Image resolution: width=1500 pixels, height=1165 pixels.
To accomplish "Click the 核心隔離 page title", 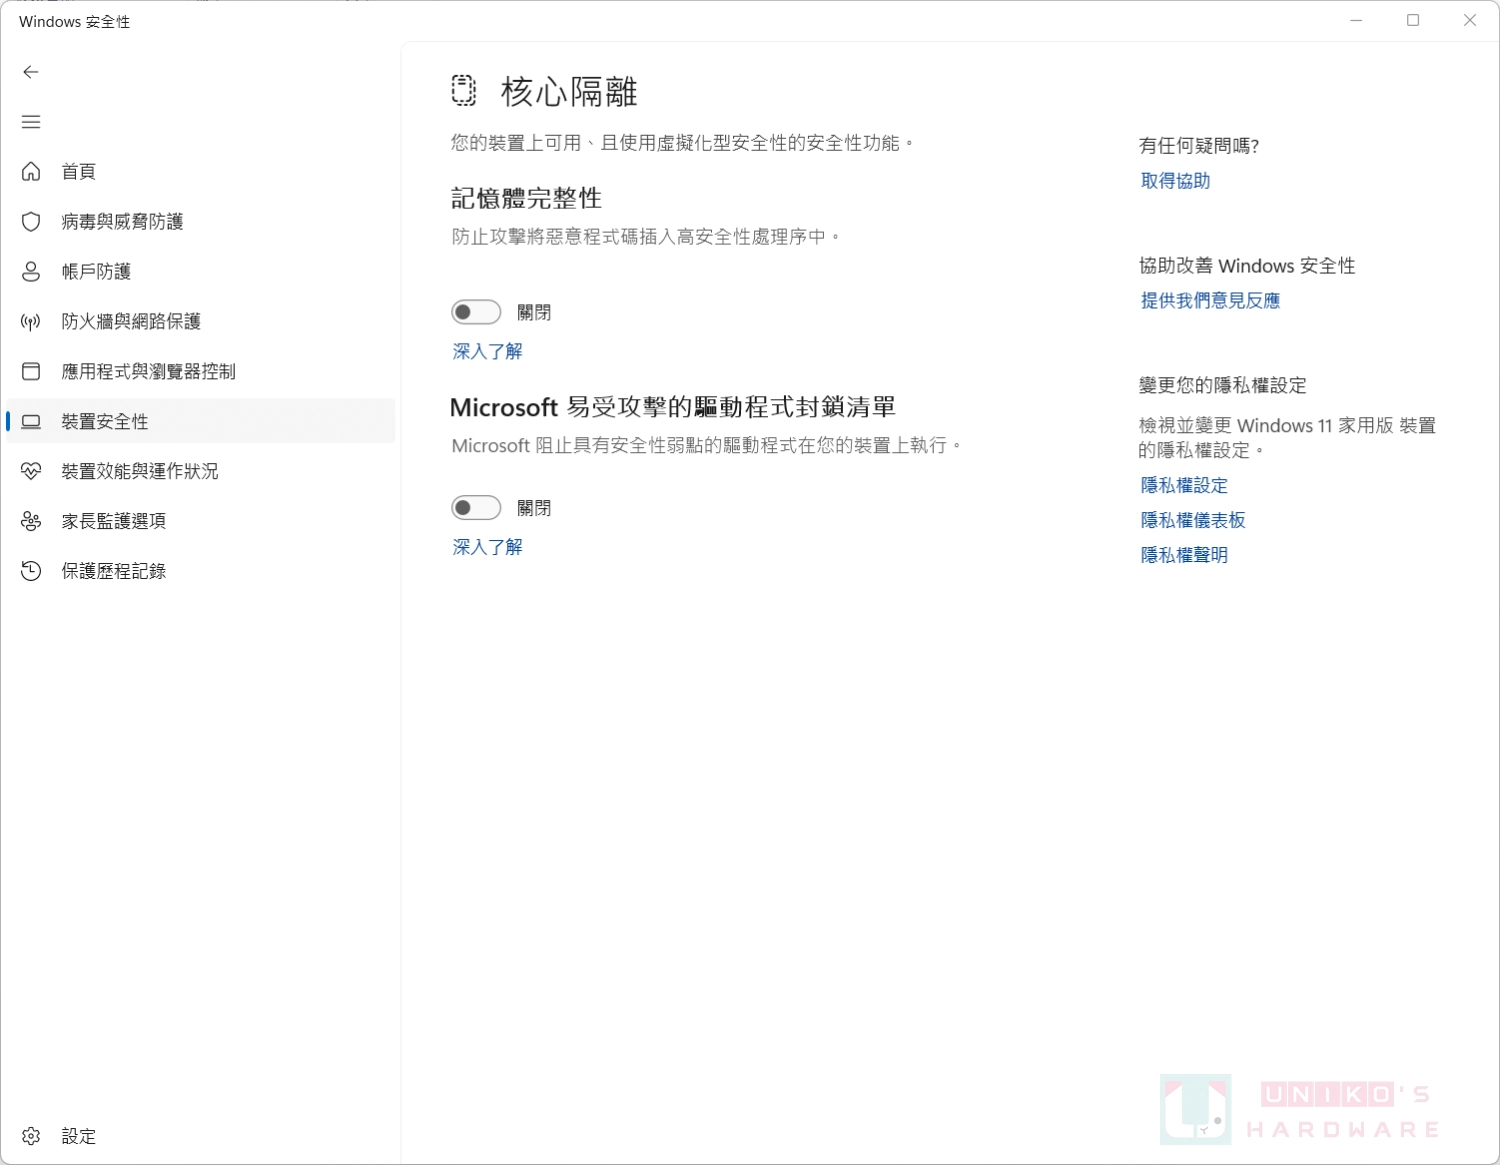I will [x=569, y=92].
